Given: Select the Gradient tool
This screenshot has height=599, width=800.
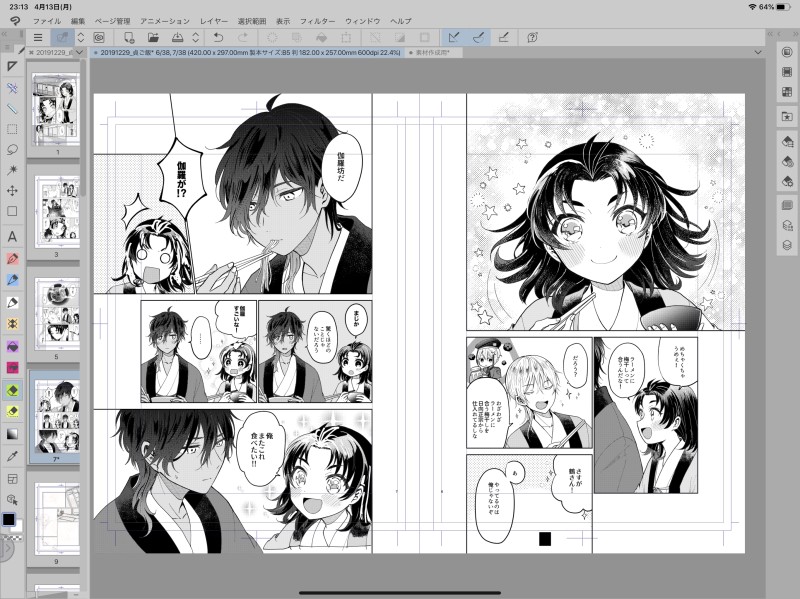Looking at the screenshot, I should pos(12,434).
